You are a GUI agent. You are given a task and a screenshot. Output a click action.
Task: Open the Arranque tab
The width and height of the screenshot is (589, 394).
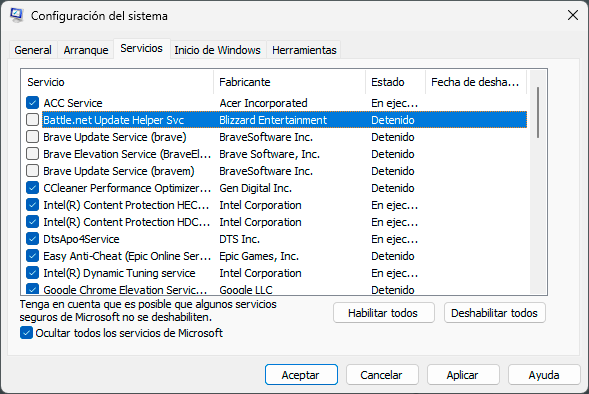[x=86, y=50]
